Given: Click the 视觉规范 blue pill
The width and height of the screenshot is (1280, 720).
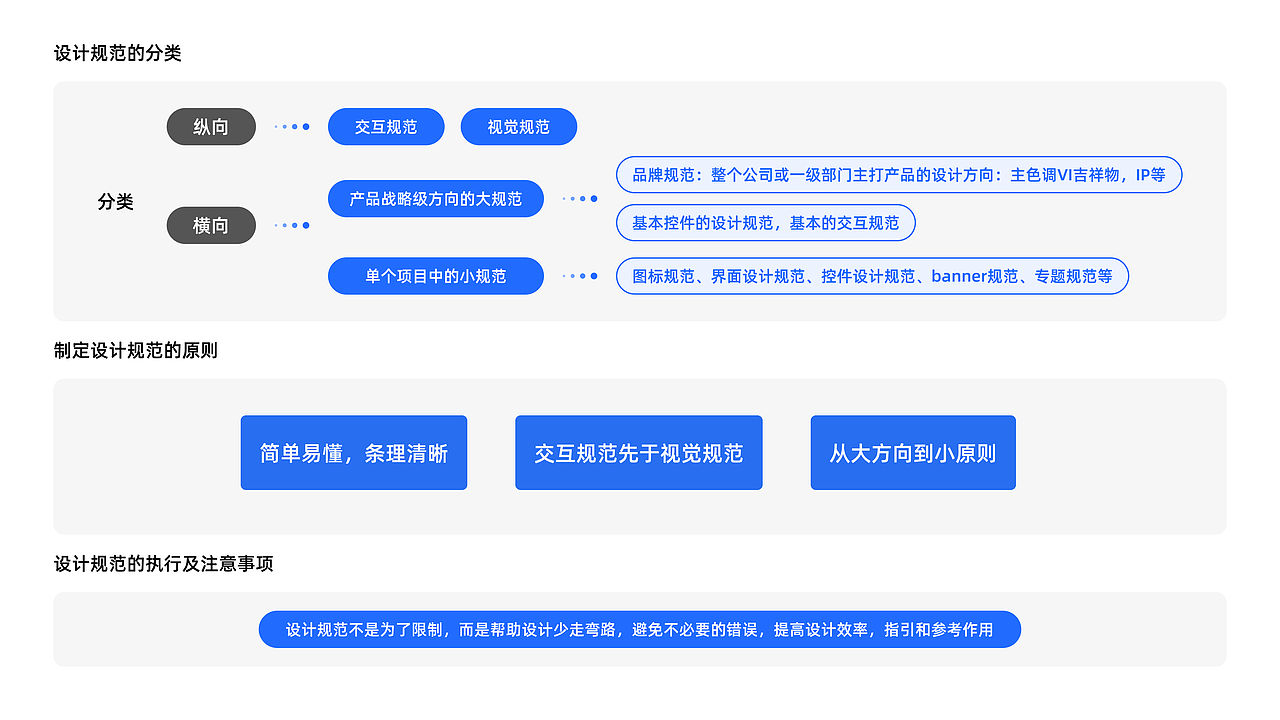Looking at the screenshot, I should pos(518,126).
